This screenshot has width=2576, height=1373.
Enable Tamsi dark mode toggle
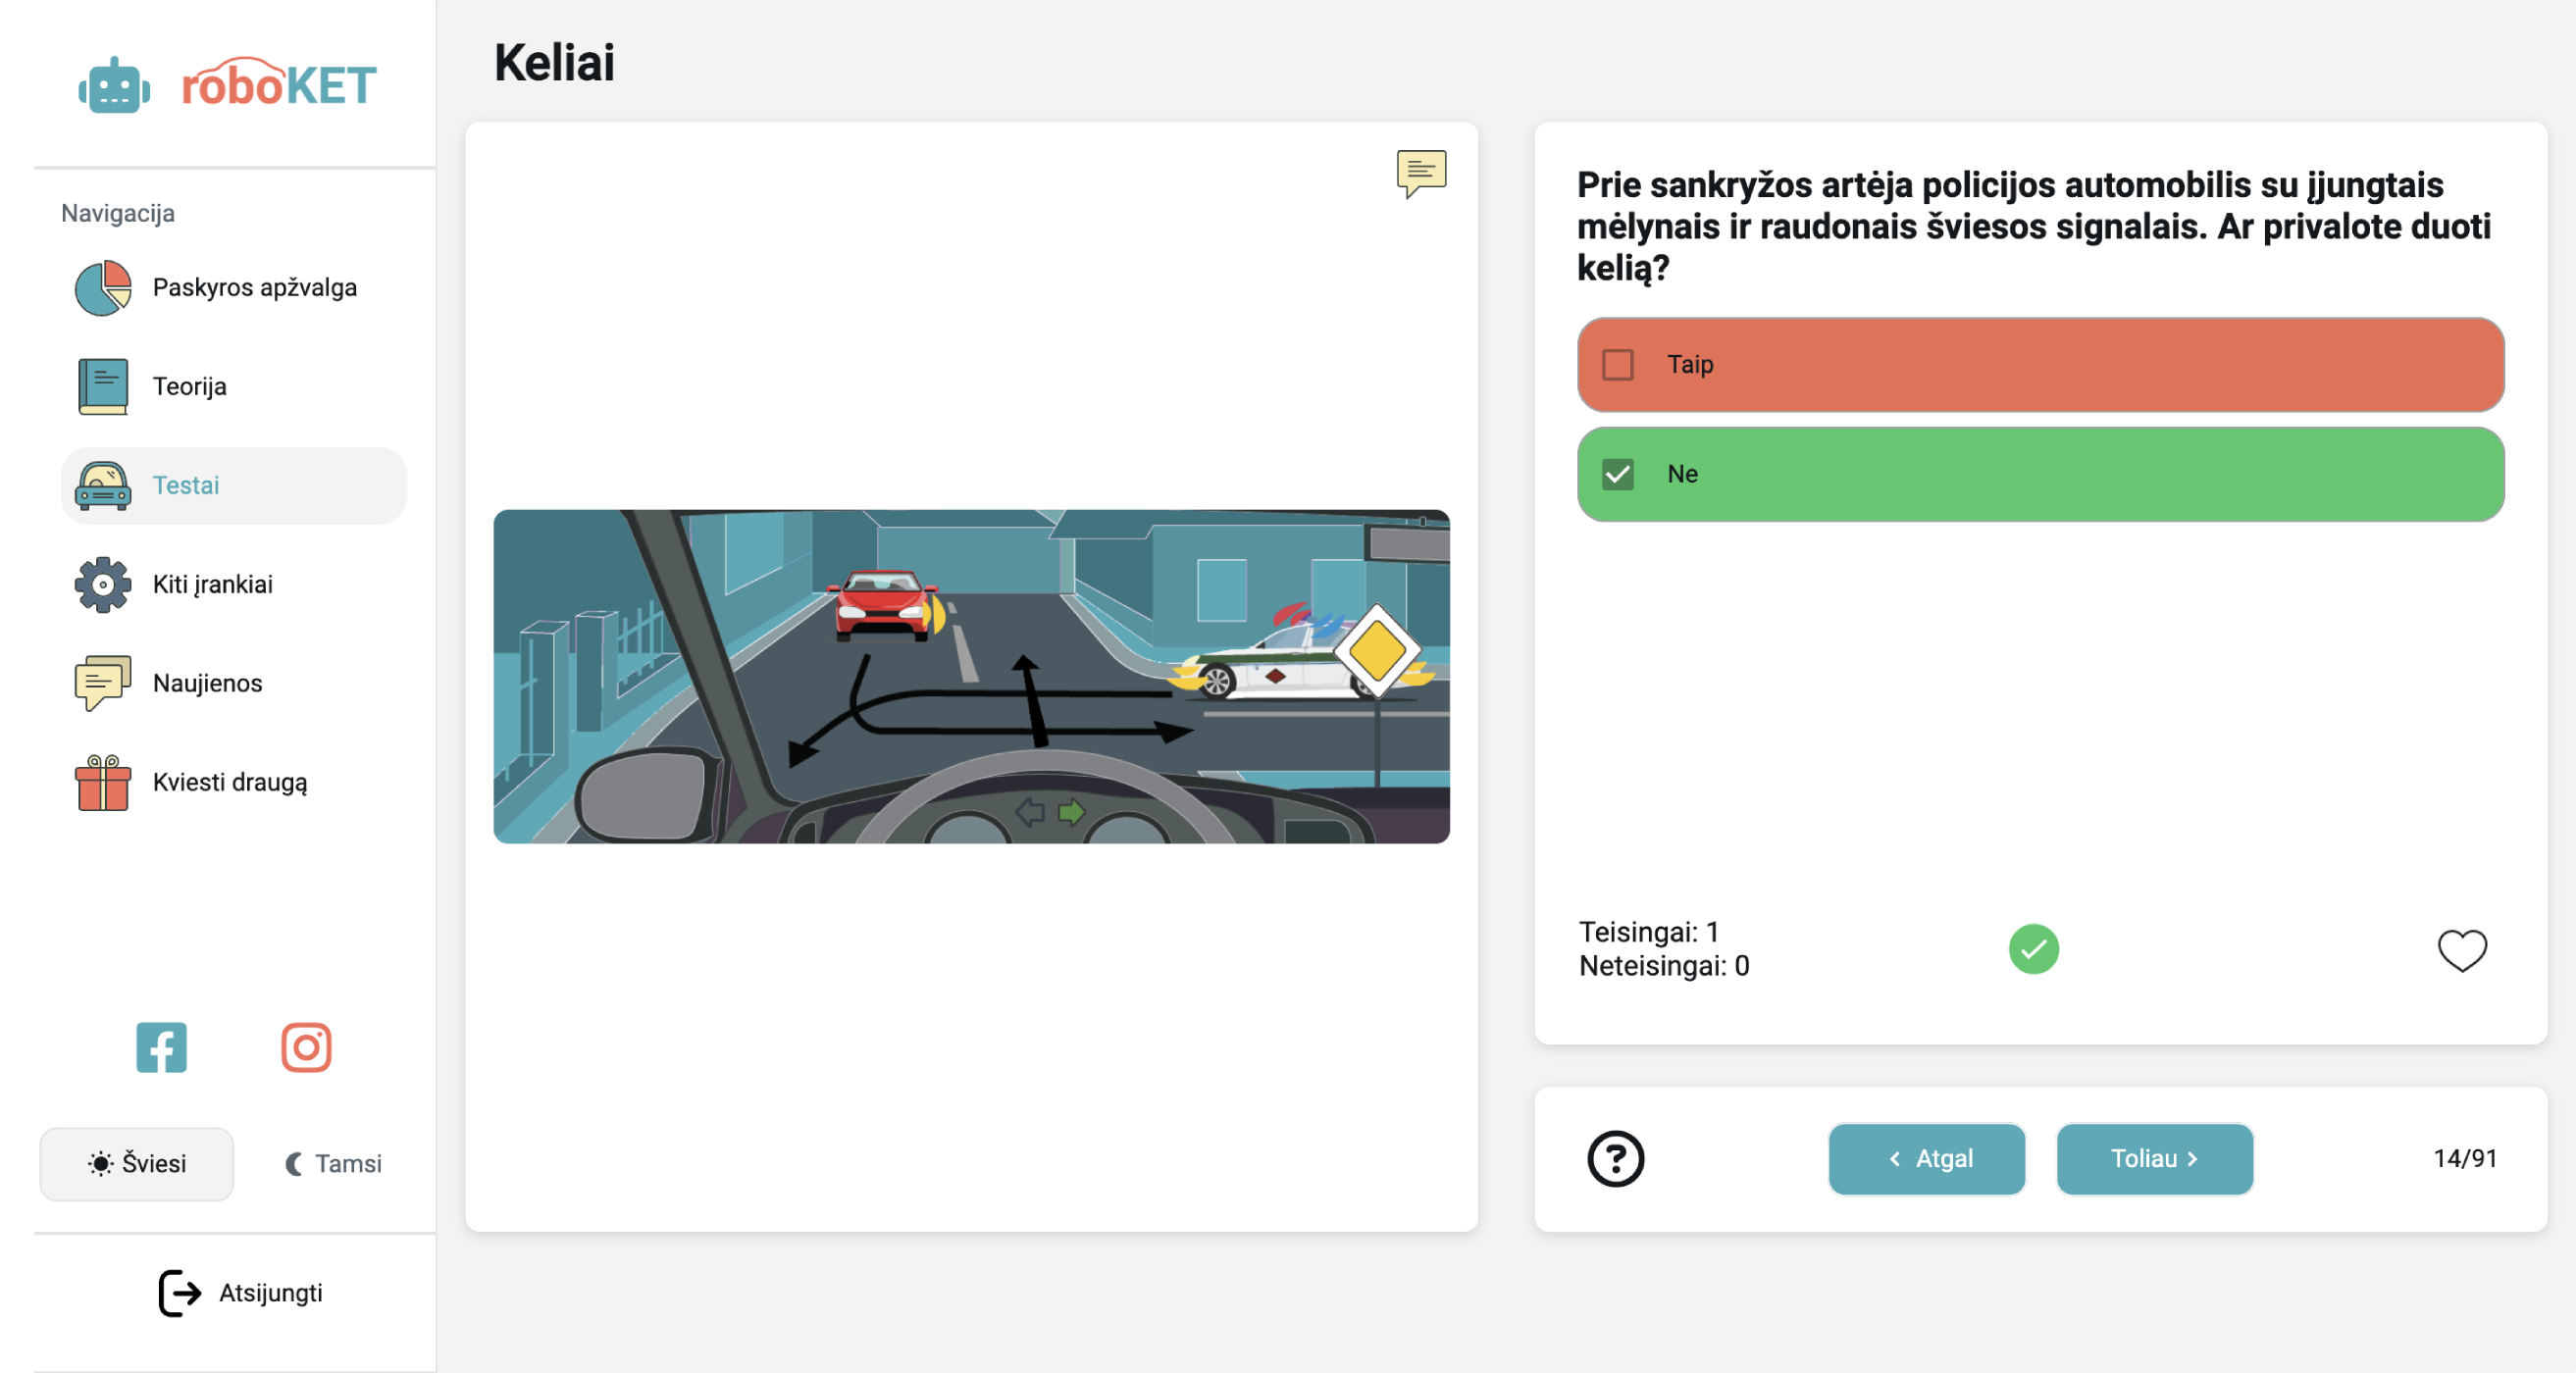pos(327,1163)
